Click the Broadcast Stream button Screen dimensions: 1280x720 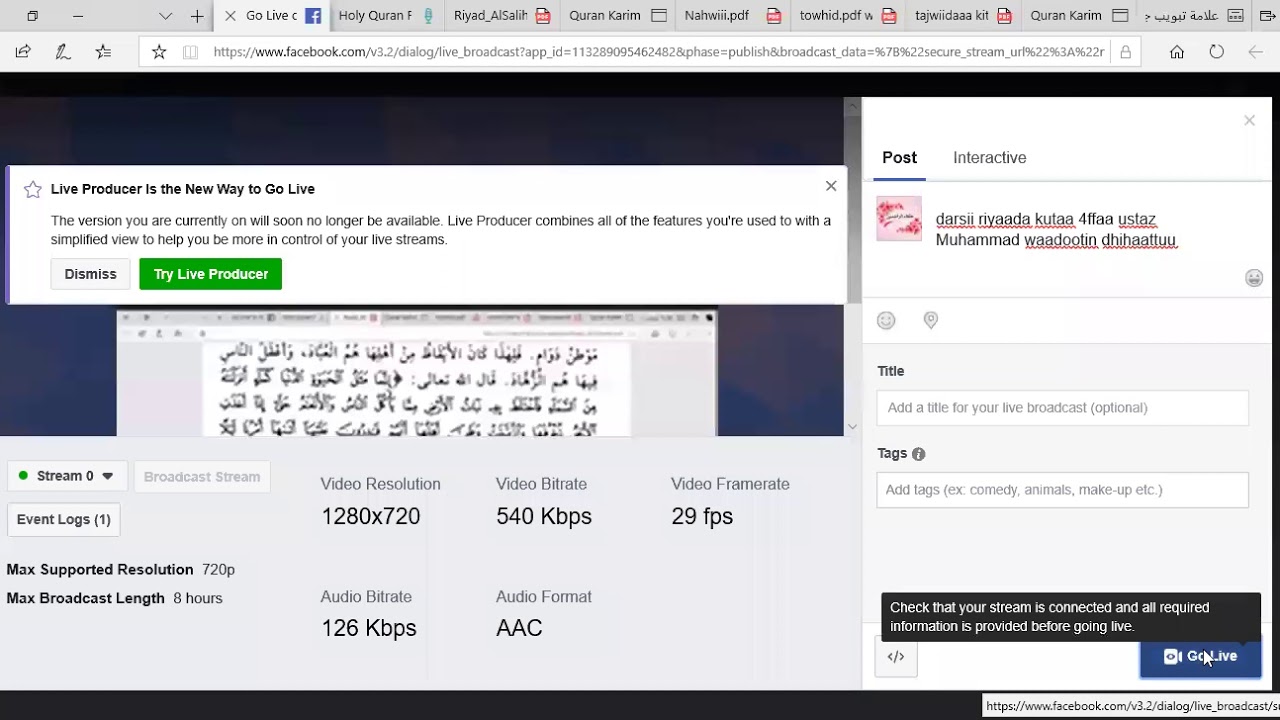[x=202, y=477]
